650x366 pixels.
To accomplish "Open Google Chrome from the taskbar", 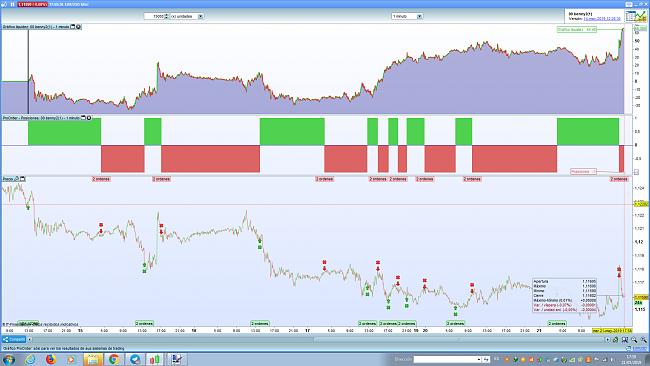I will coord(114,359).
